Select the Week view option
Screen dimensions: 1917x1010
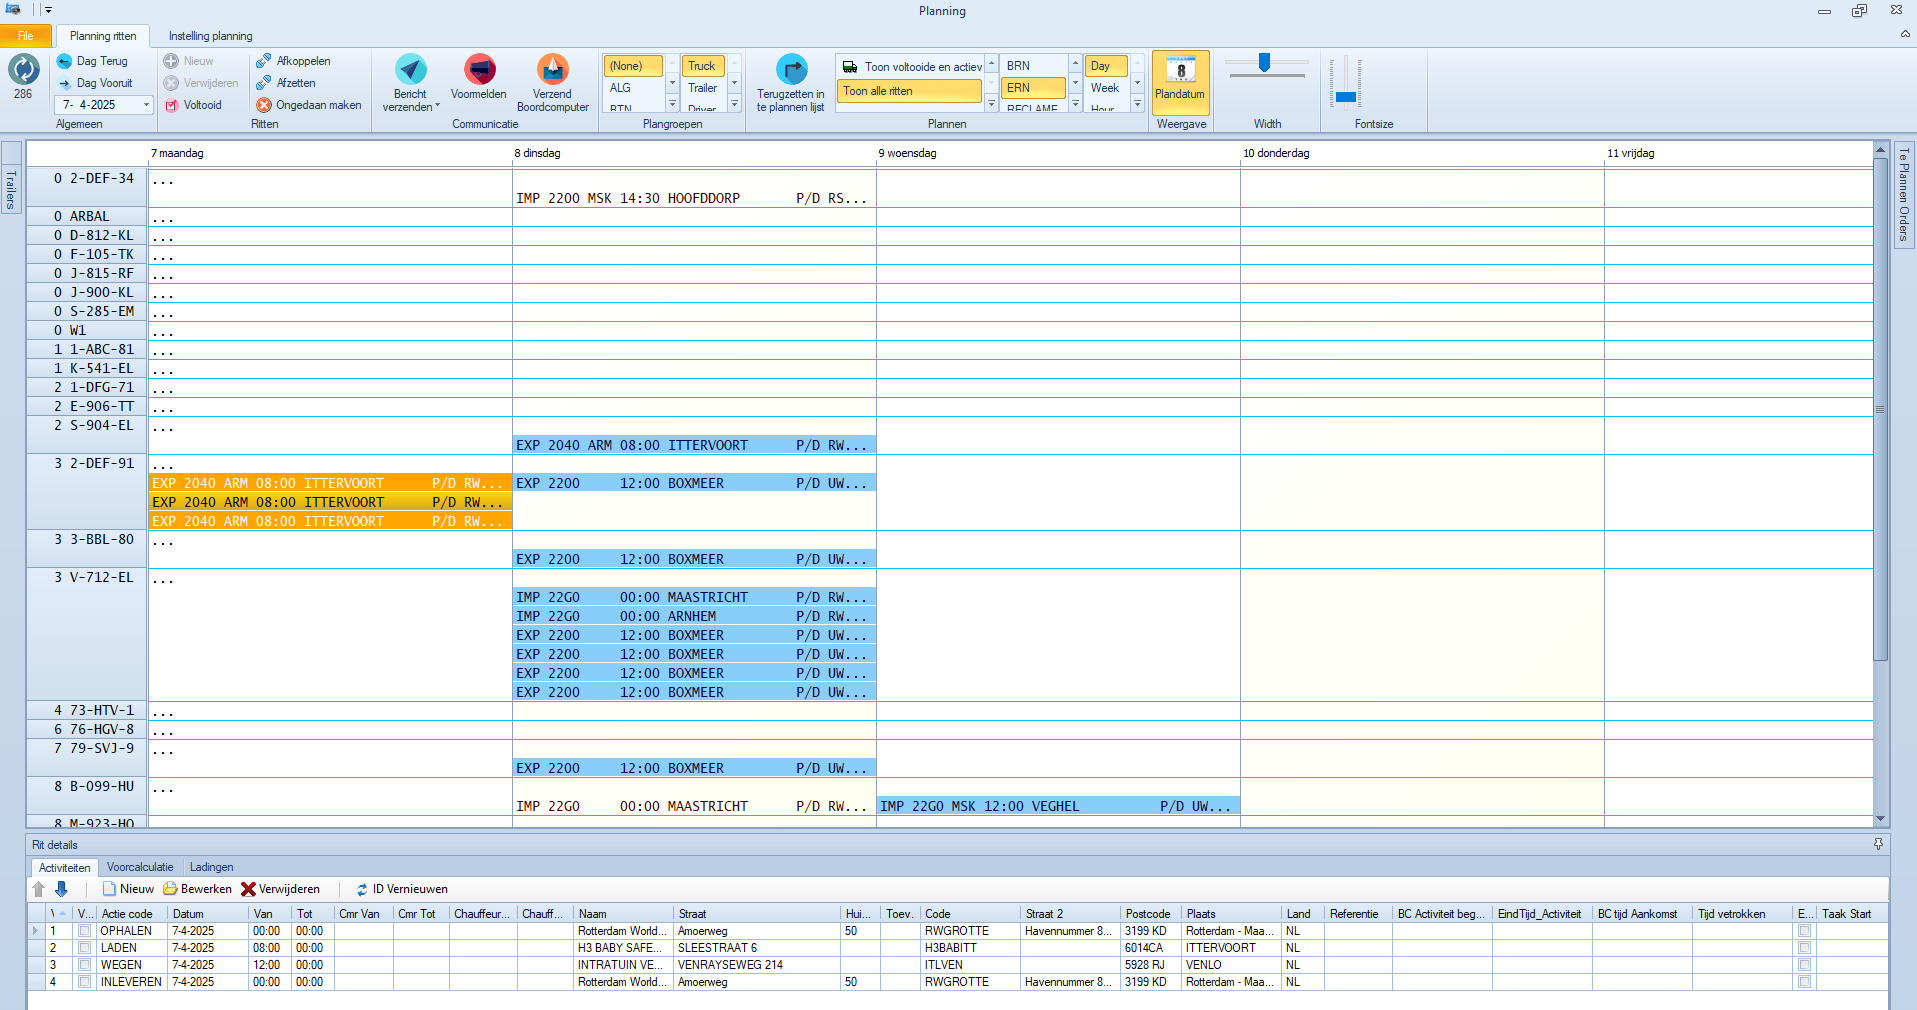tap(1105, 88)
